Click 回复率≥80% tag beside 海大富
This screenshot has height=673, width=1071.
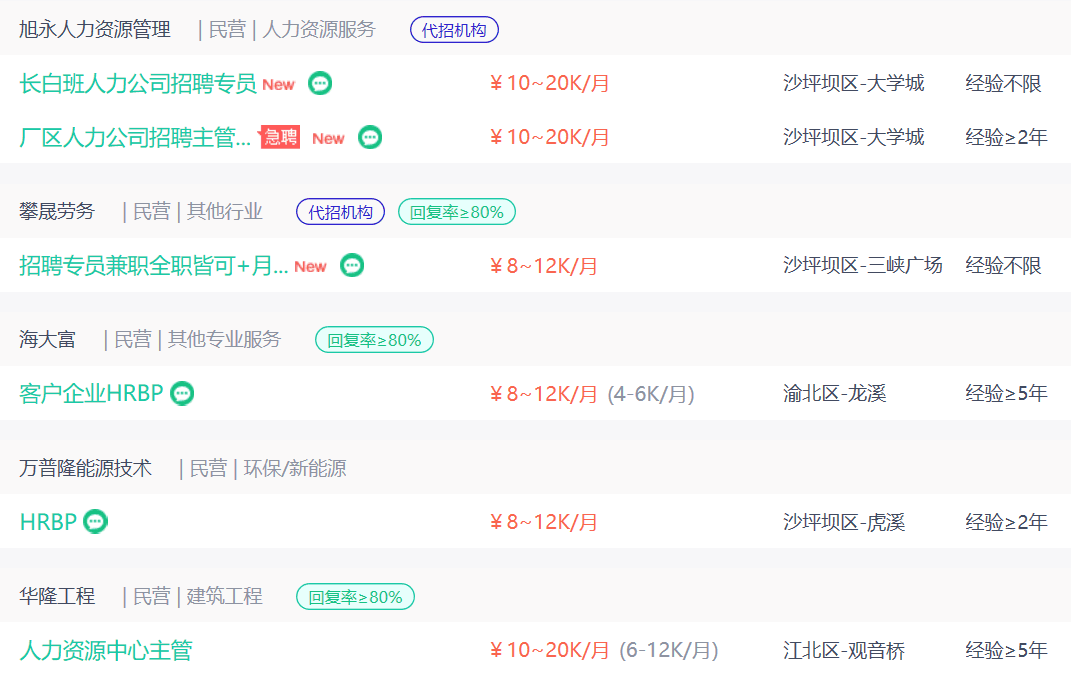tap(374, 340)
